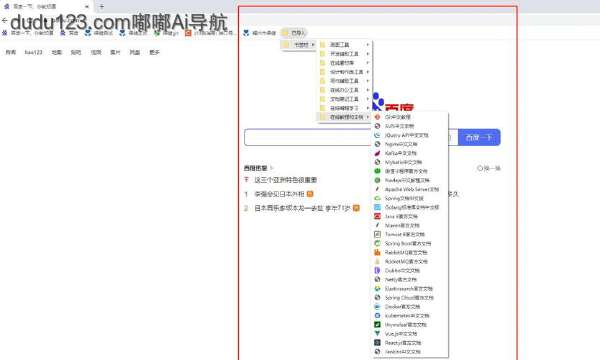The width and height of the screenshot is (600, 360).
Task: Open the Kafka bookmark with feather icon
Action: click(377, 153)
